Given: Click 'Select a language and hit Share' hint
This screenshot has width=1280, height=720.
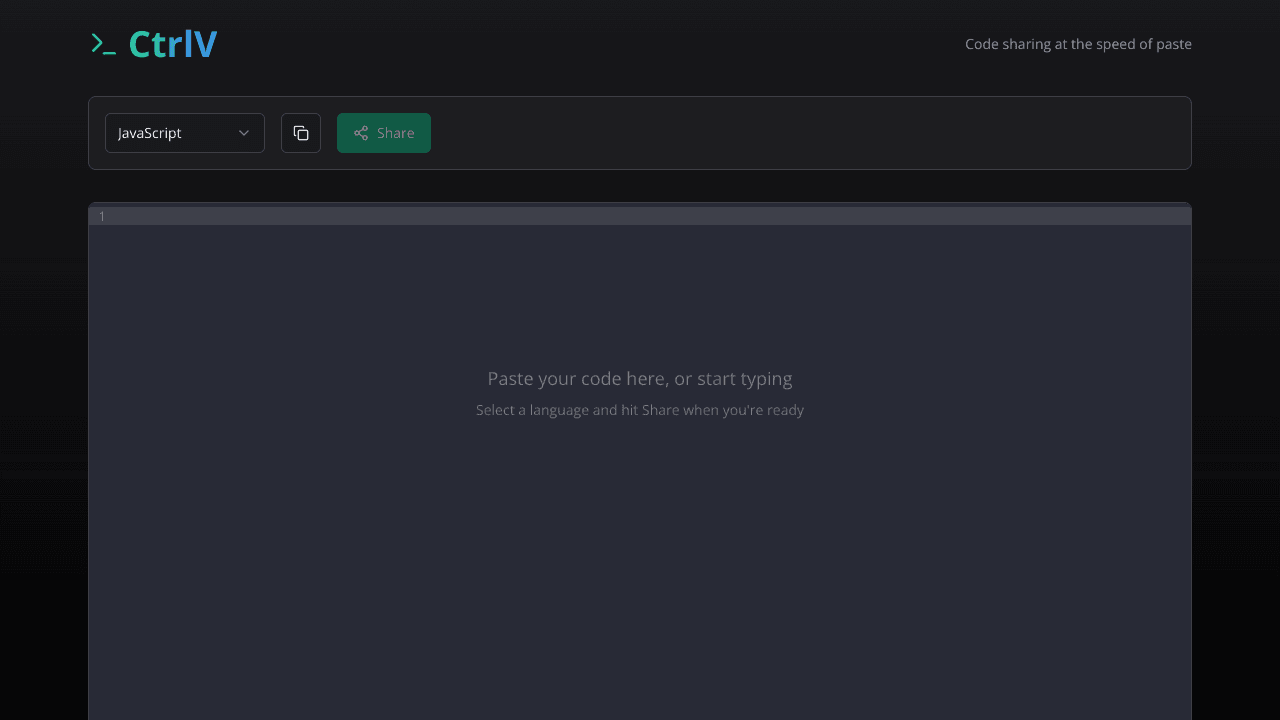Looking at the screenshot, I should (x=640, y=410).
